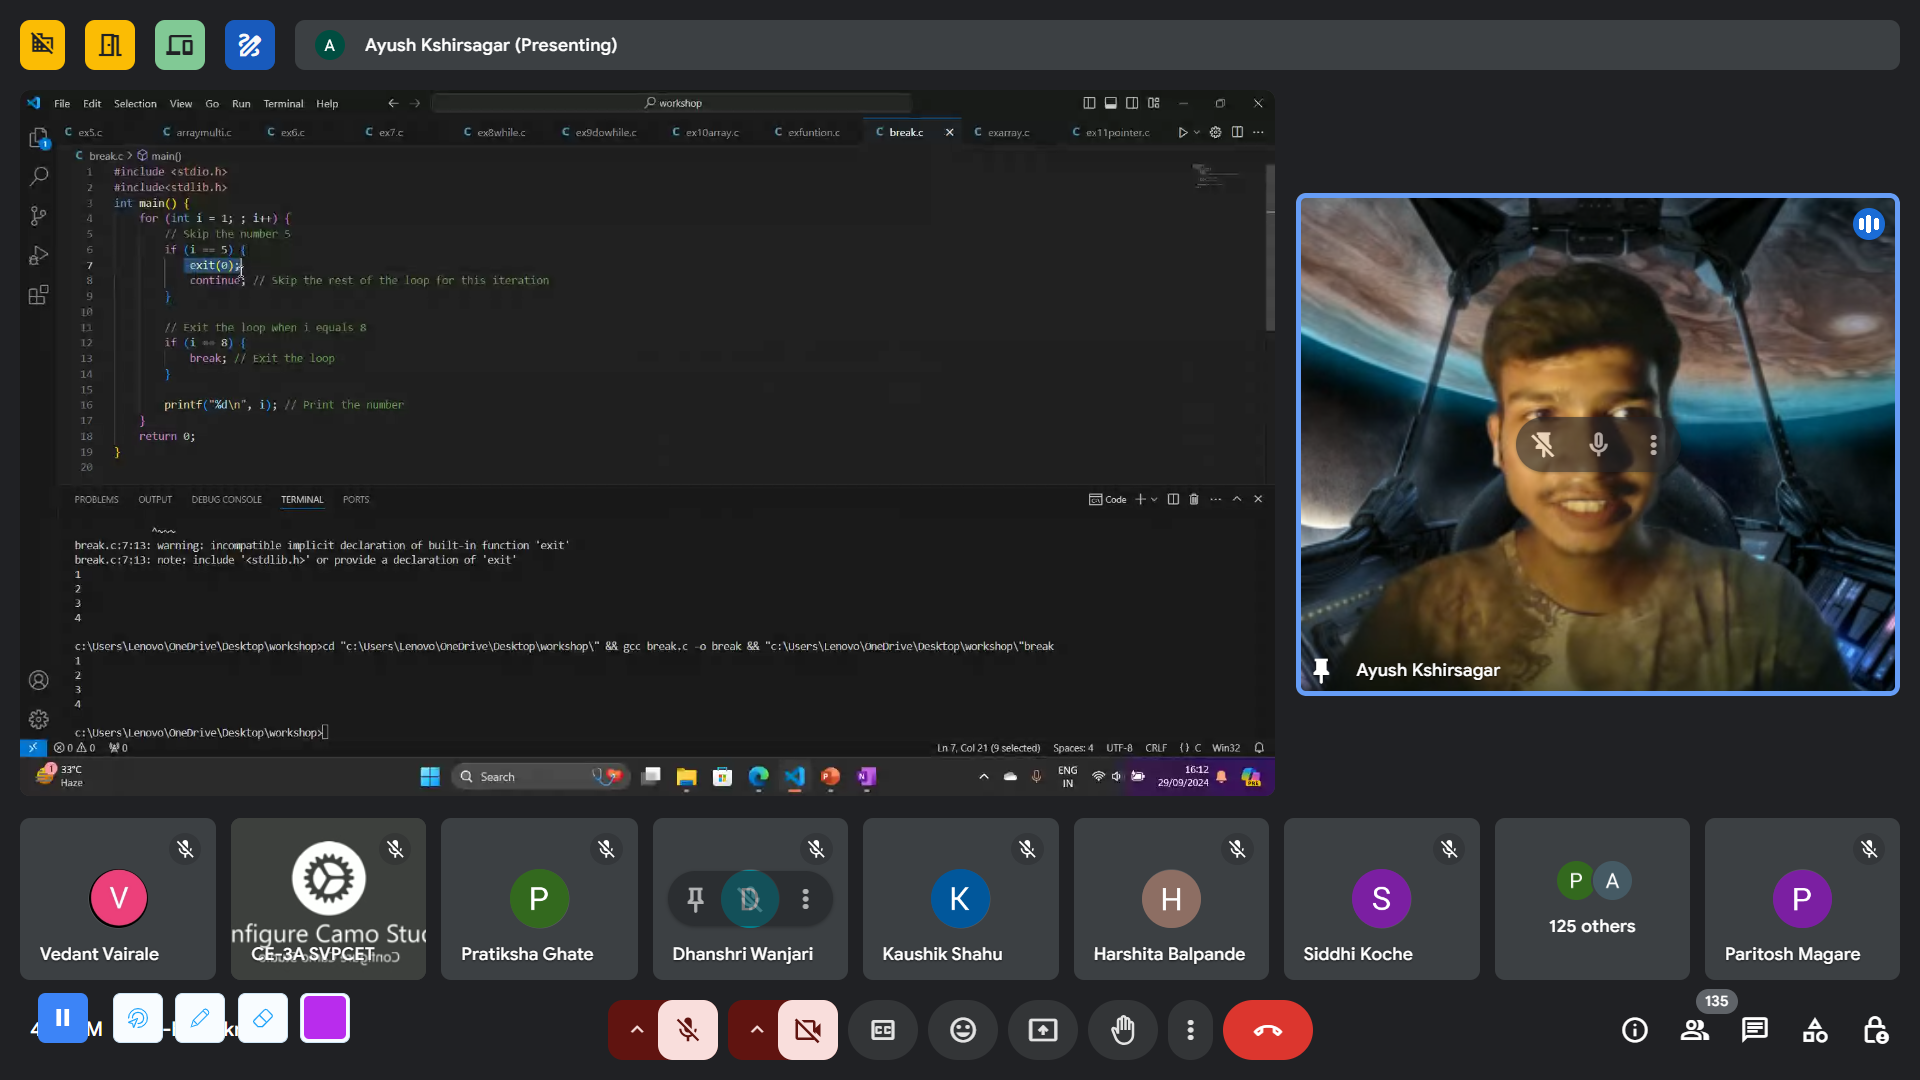
Task: Unpin Ayush Kshirsagar's video tile
Action: (x=1542, y=444)
